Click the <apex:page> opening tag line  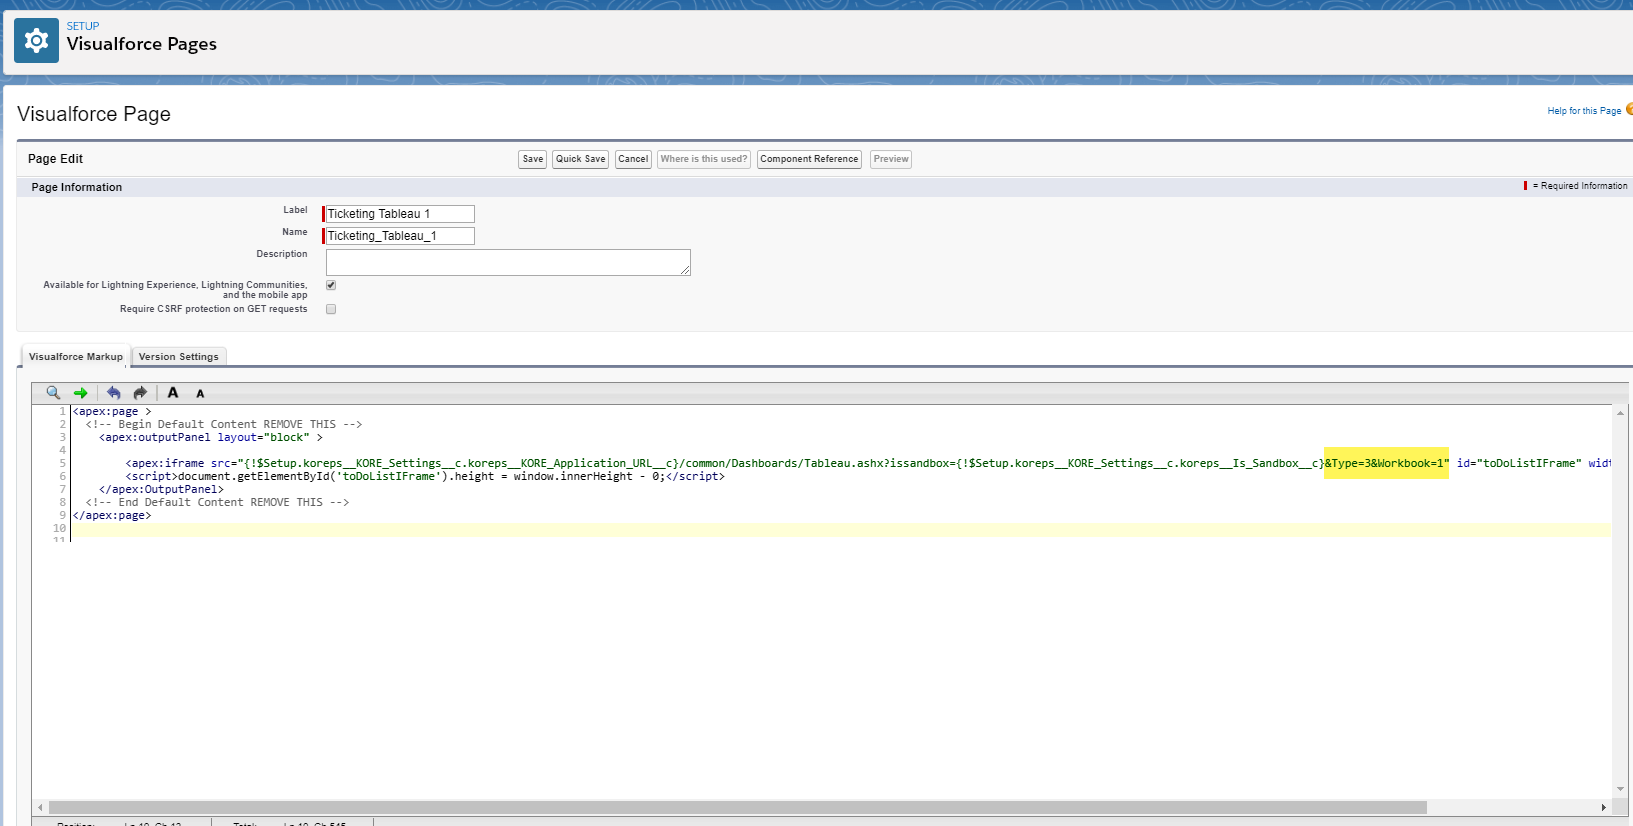coord(112,411)
